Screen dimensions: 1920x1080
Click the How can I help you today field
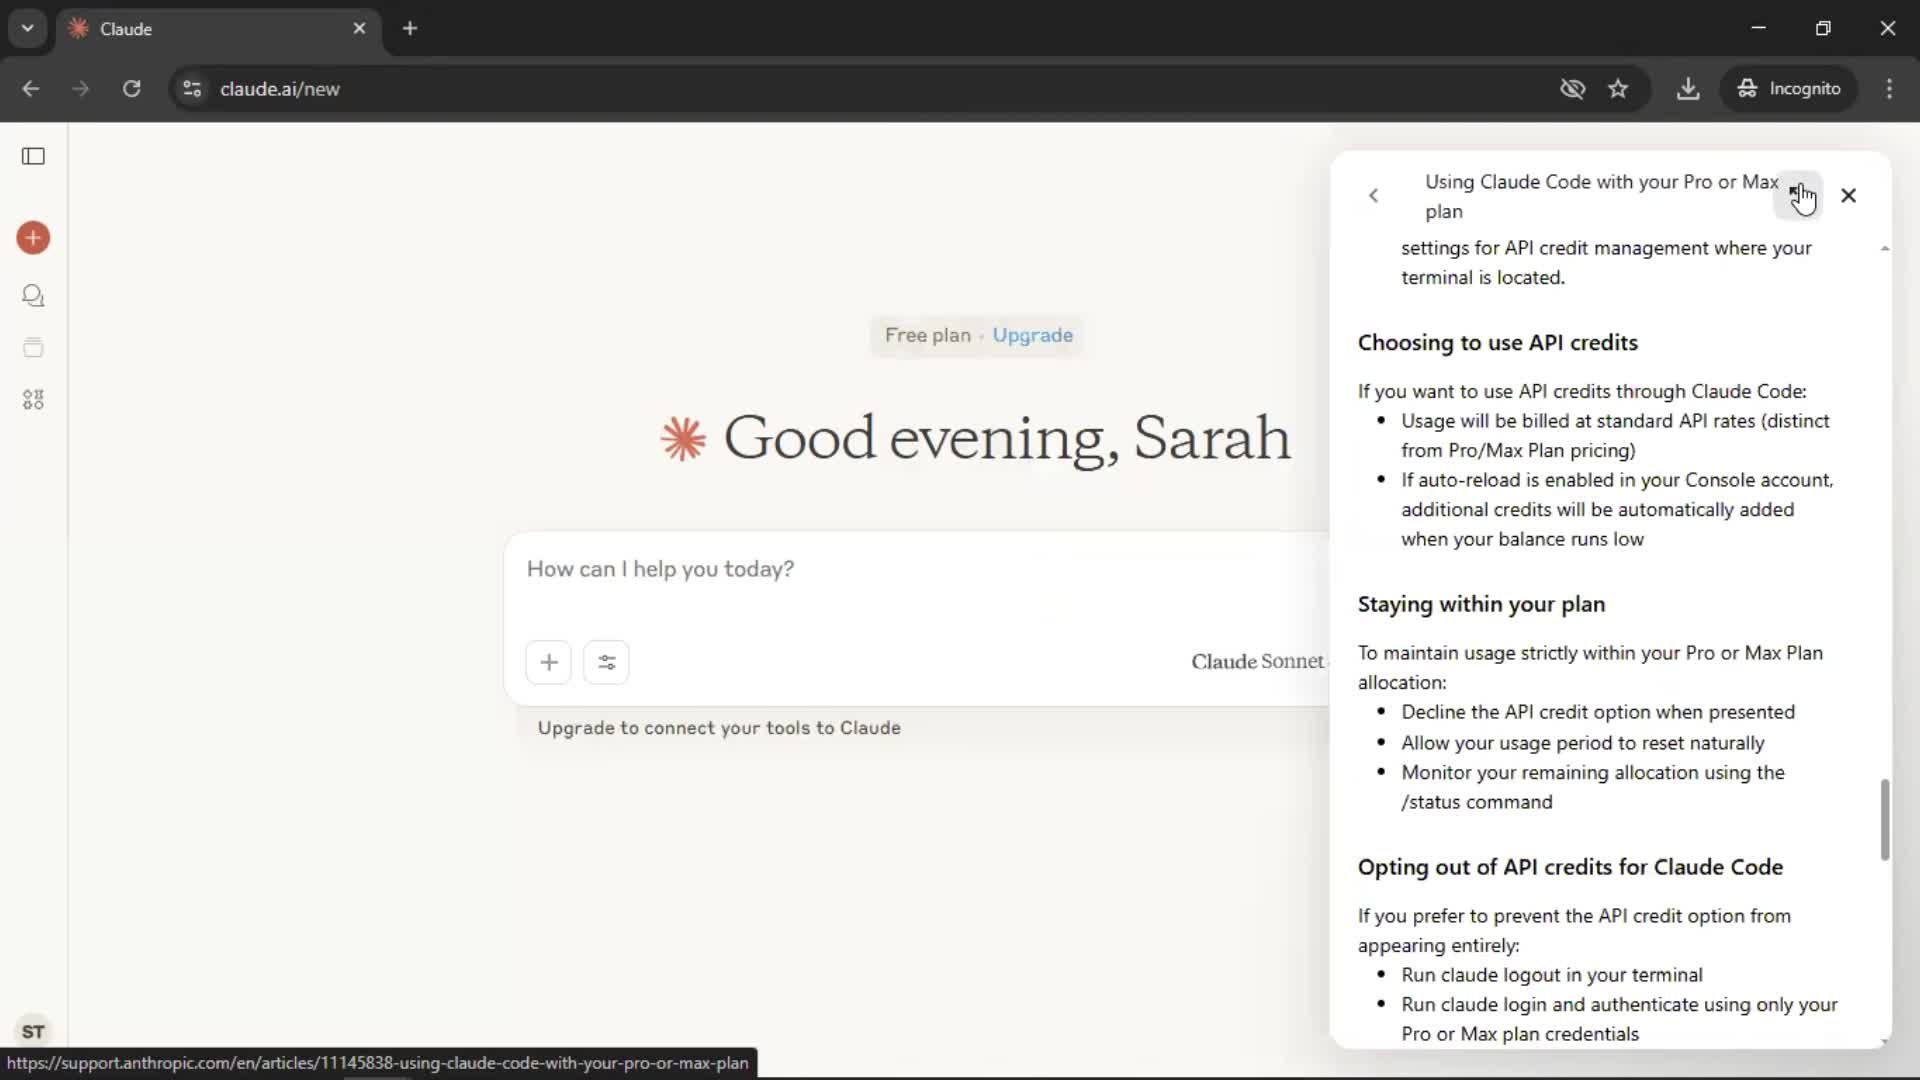coord(660,569)
